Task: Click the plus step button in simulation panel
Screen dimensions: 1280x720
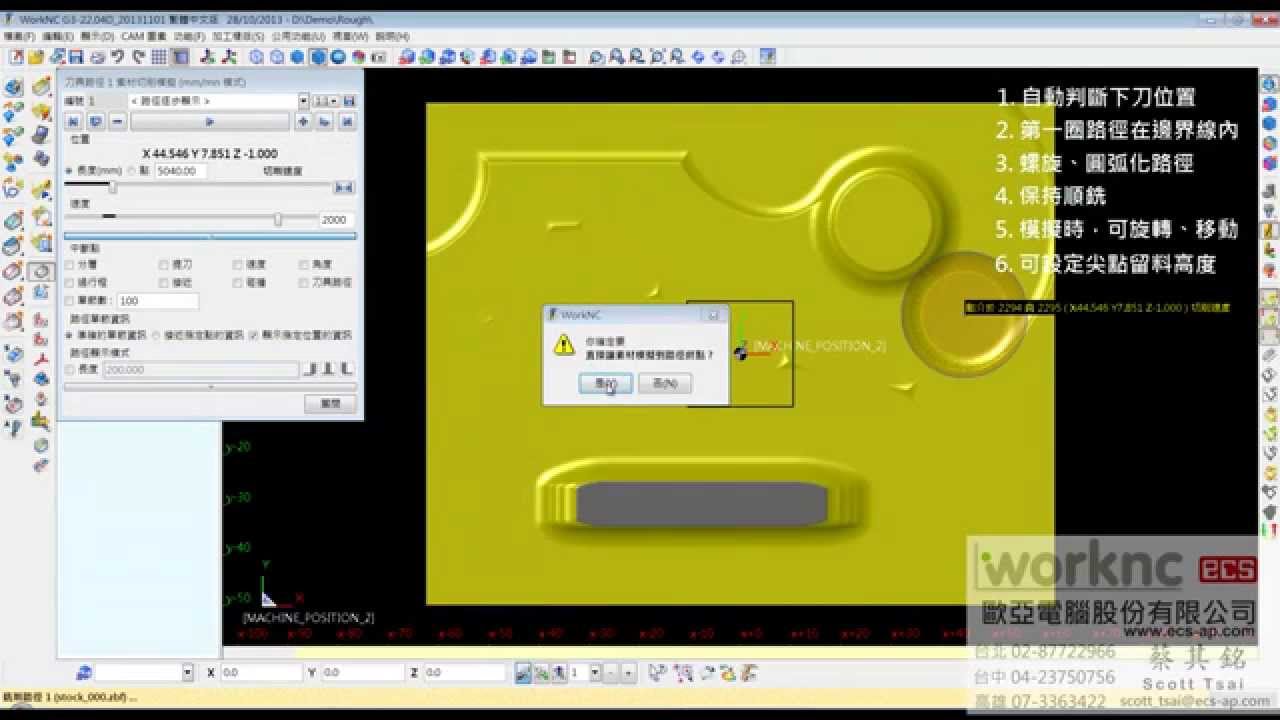Action: click(x=303, y=121)
